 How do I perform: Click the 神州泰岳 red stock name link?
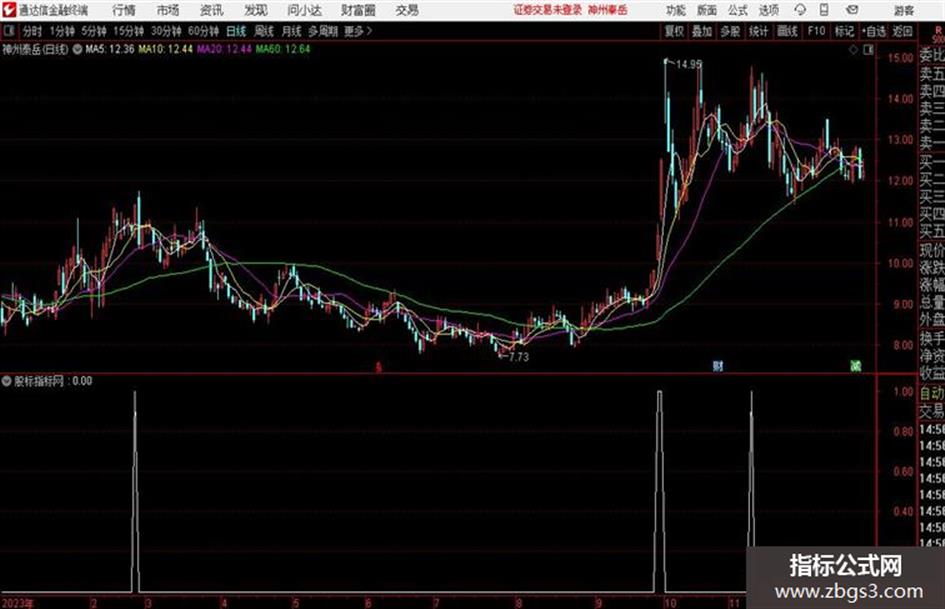point(608,10)
